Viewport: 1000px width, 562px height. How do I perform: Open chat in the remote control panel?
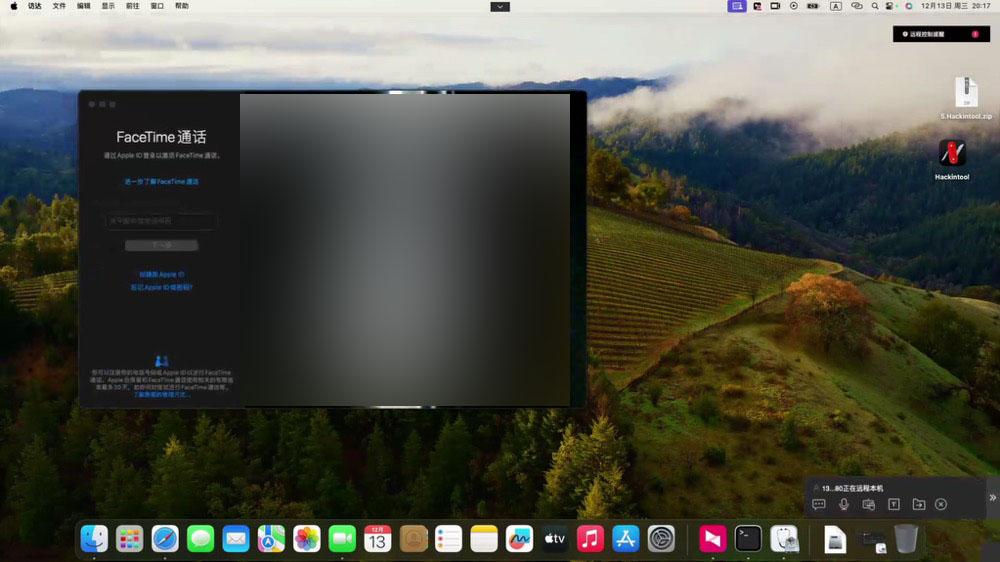[x=819, y=505]
